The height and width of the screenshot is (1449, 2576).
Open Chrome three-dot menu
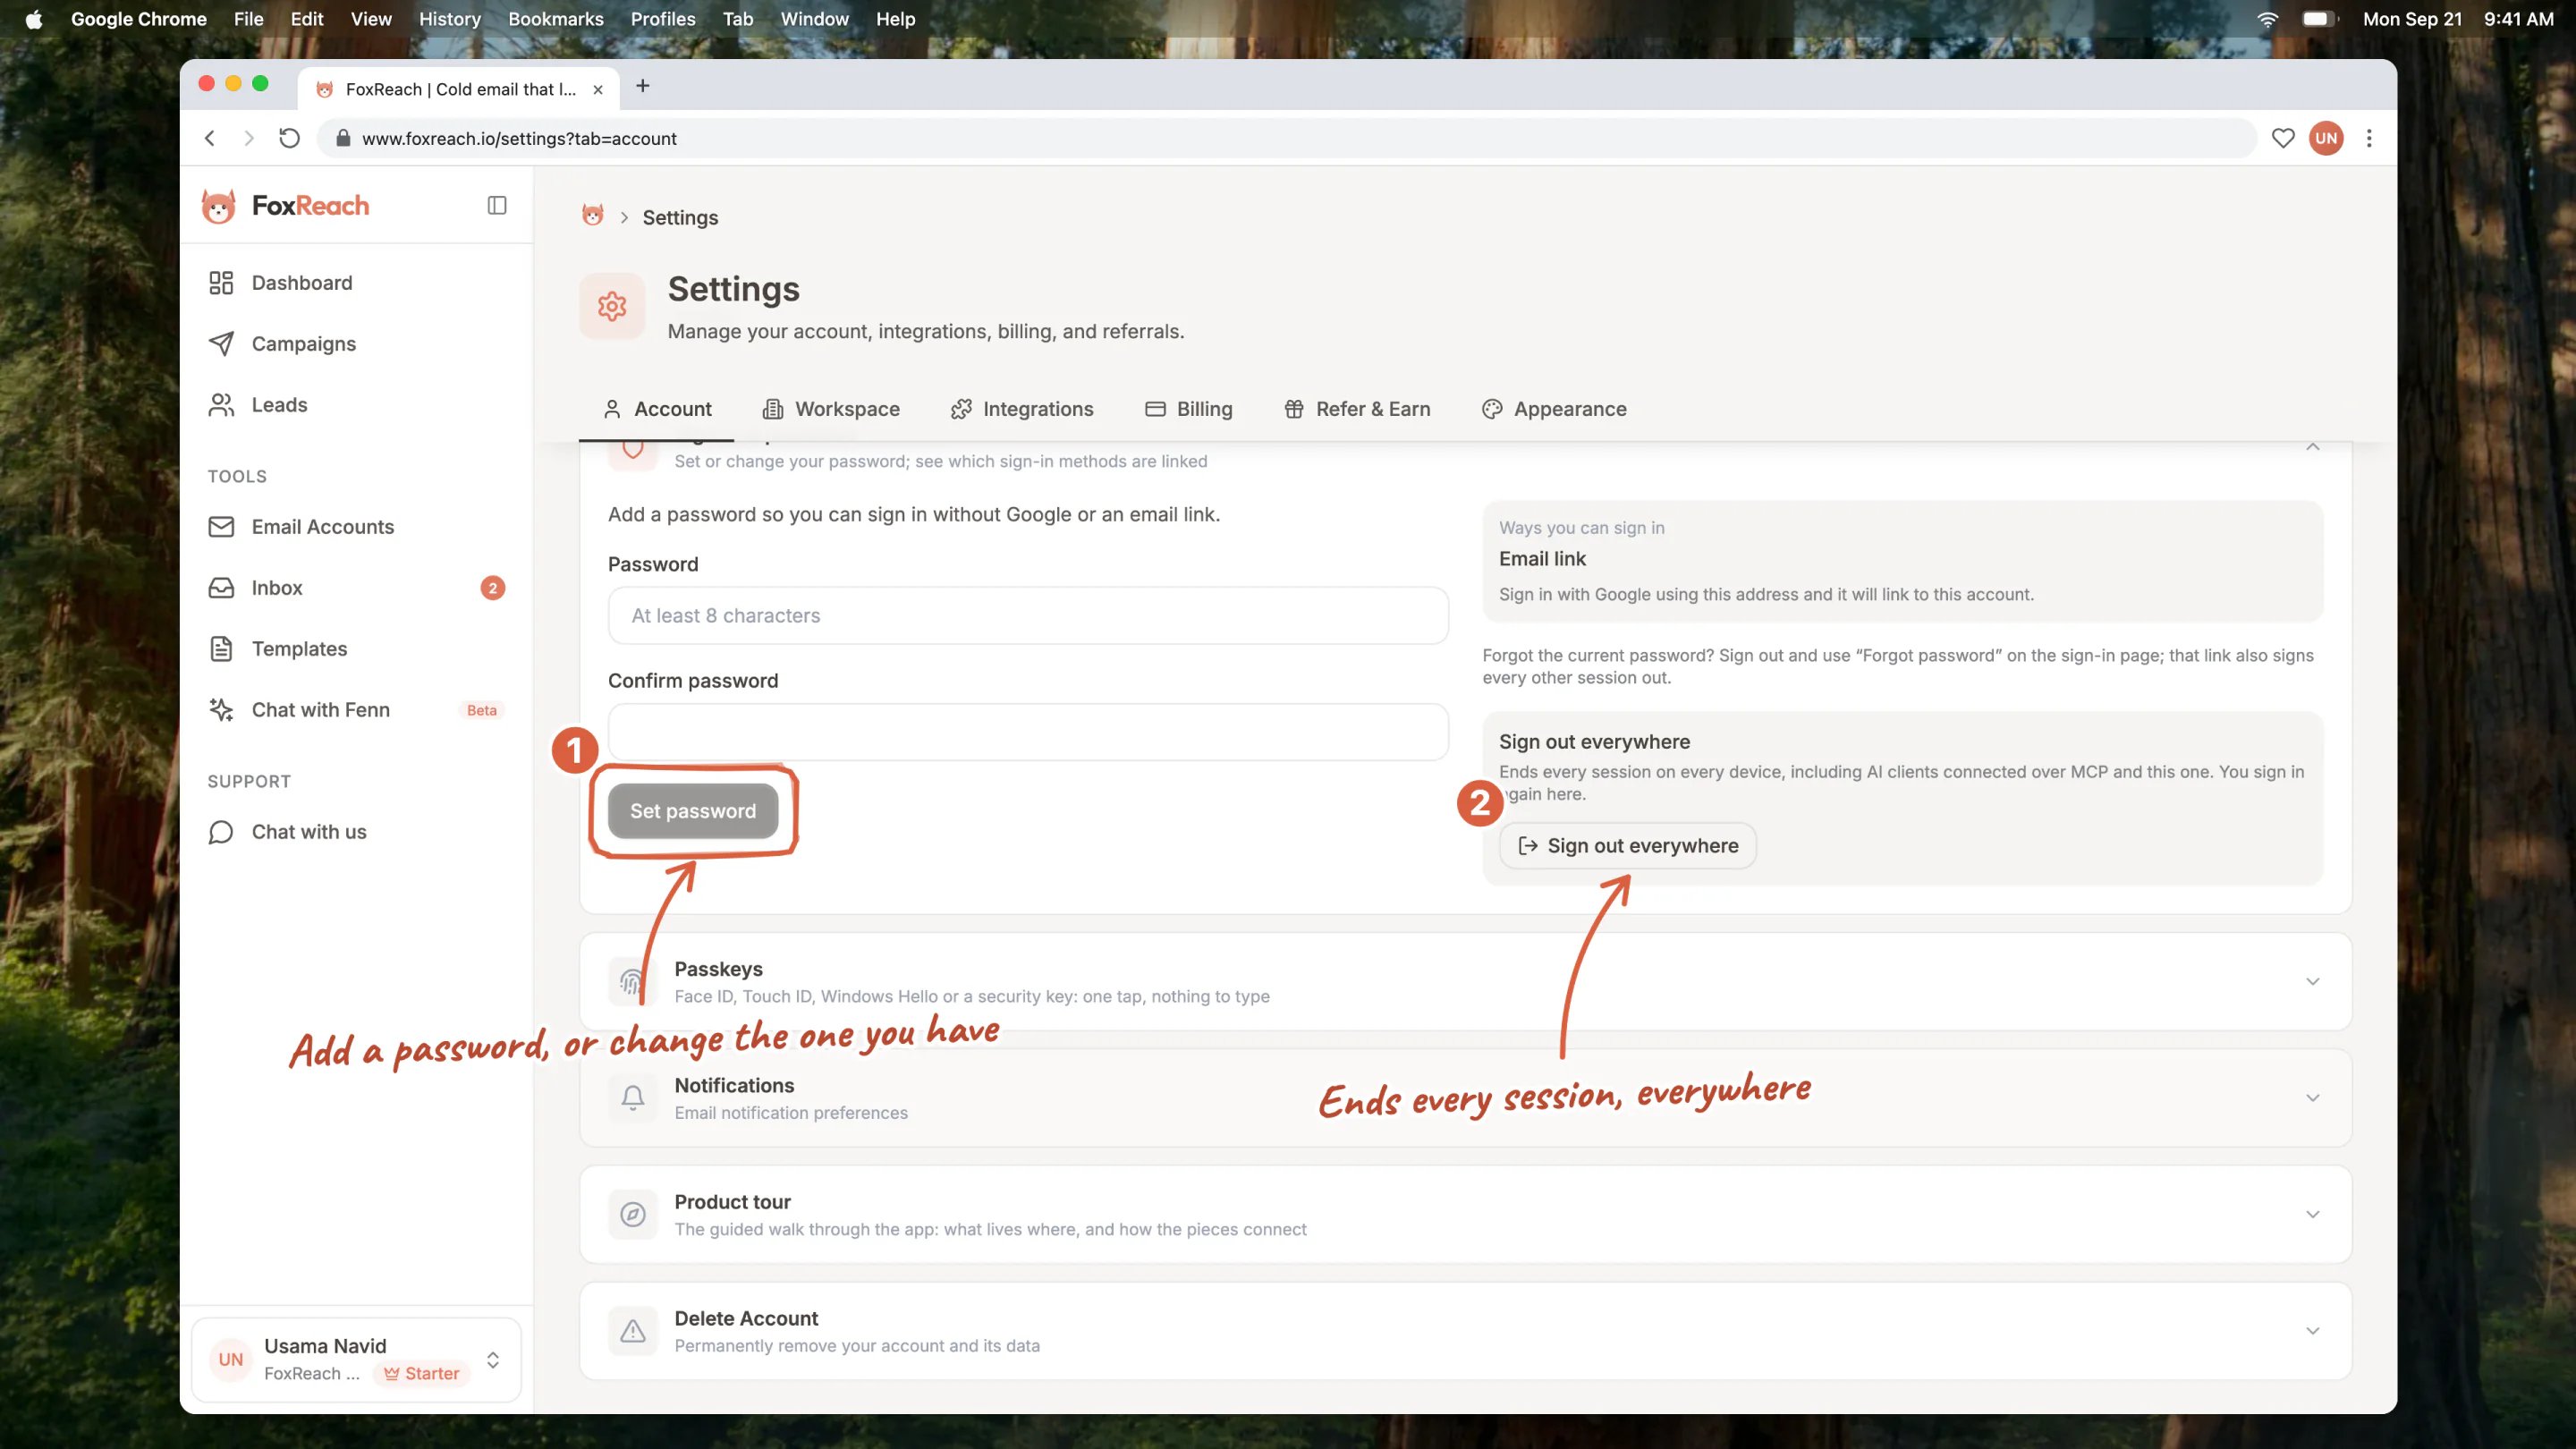click(2369, 138)
